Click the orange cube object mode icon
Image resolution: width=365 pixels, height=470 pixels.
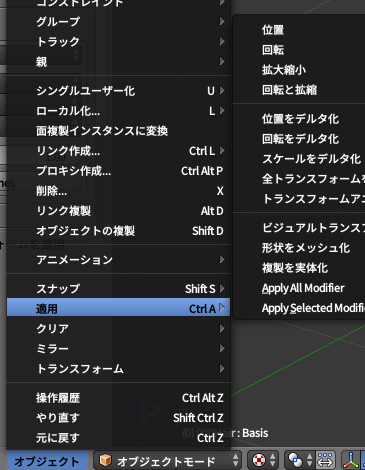[105, 460]
